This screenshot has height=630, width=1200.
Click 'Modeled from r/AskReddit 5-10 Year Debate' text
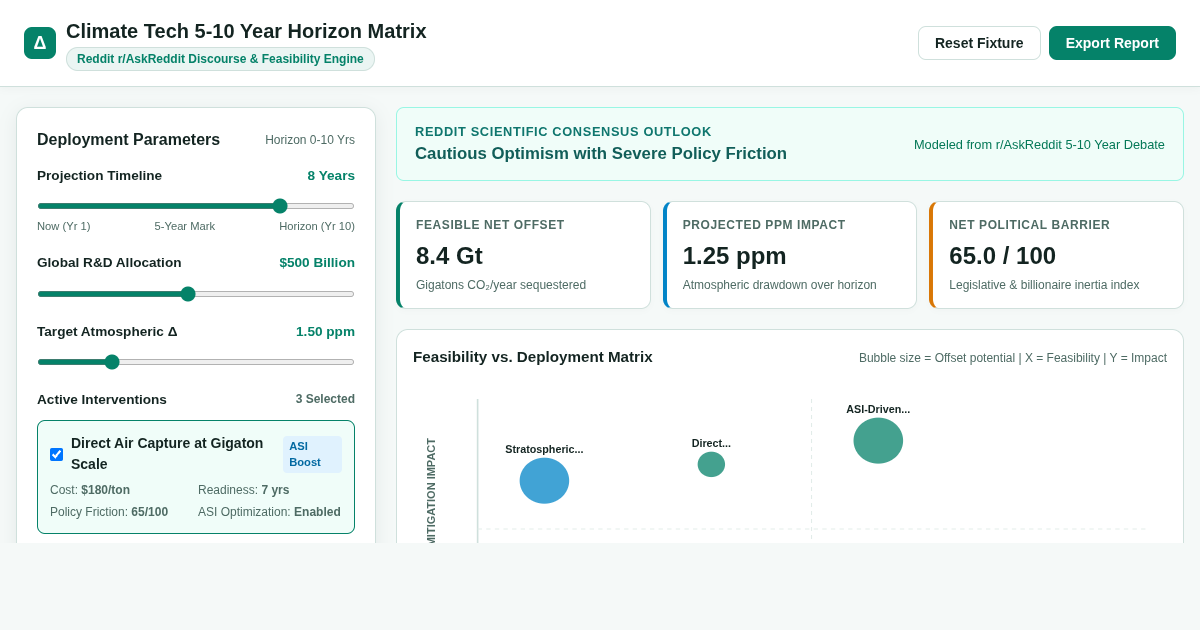[x=1039, y=145]
